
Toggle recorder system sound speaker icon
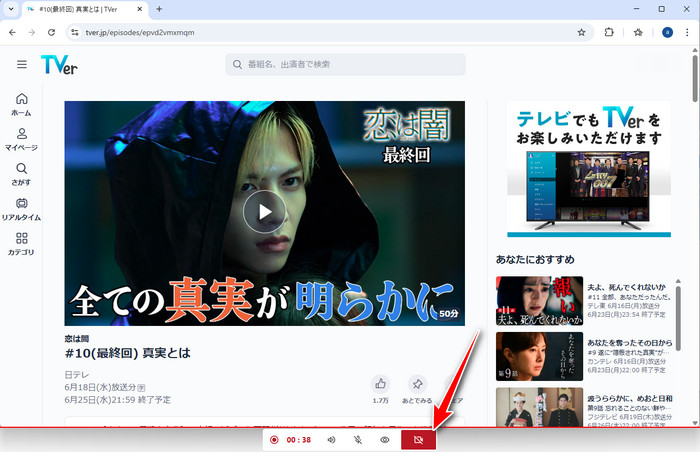[331, 440]
